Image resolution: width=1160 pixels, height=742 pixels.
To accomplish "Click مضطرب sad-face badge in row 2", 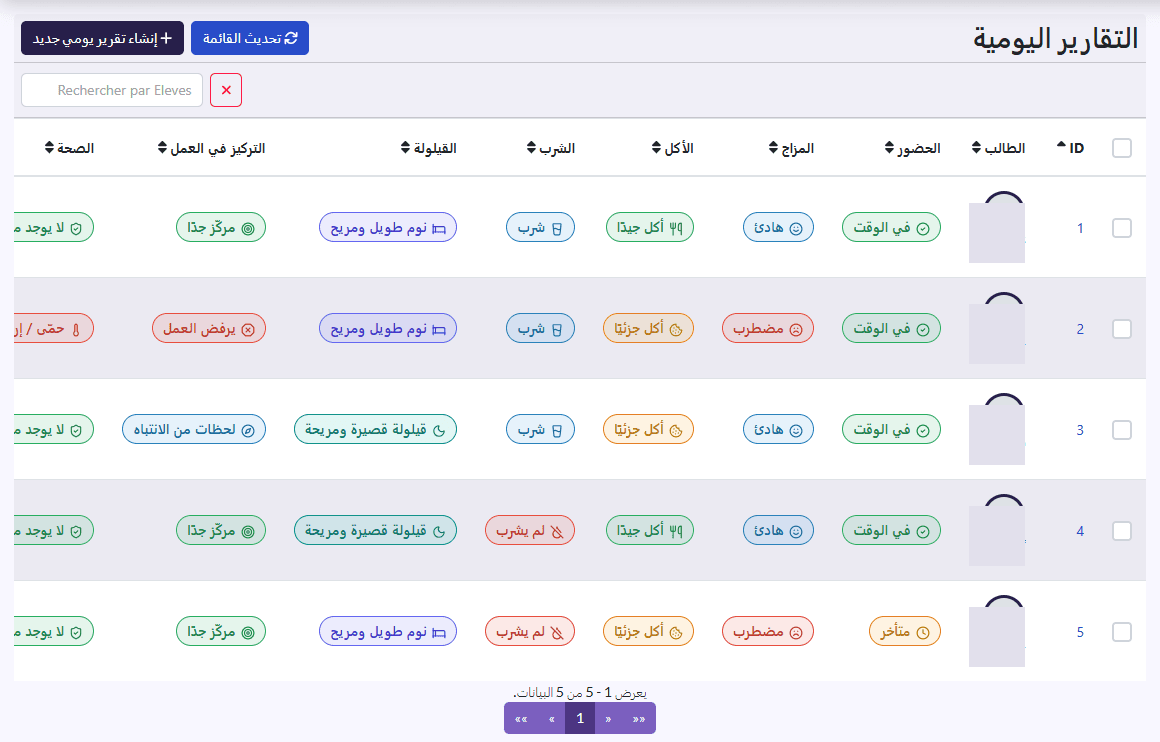I will click(767, 328).
